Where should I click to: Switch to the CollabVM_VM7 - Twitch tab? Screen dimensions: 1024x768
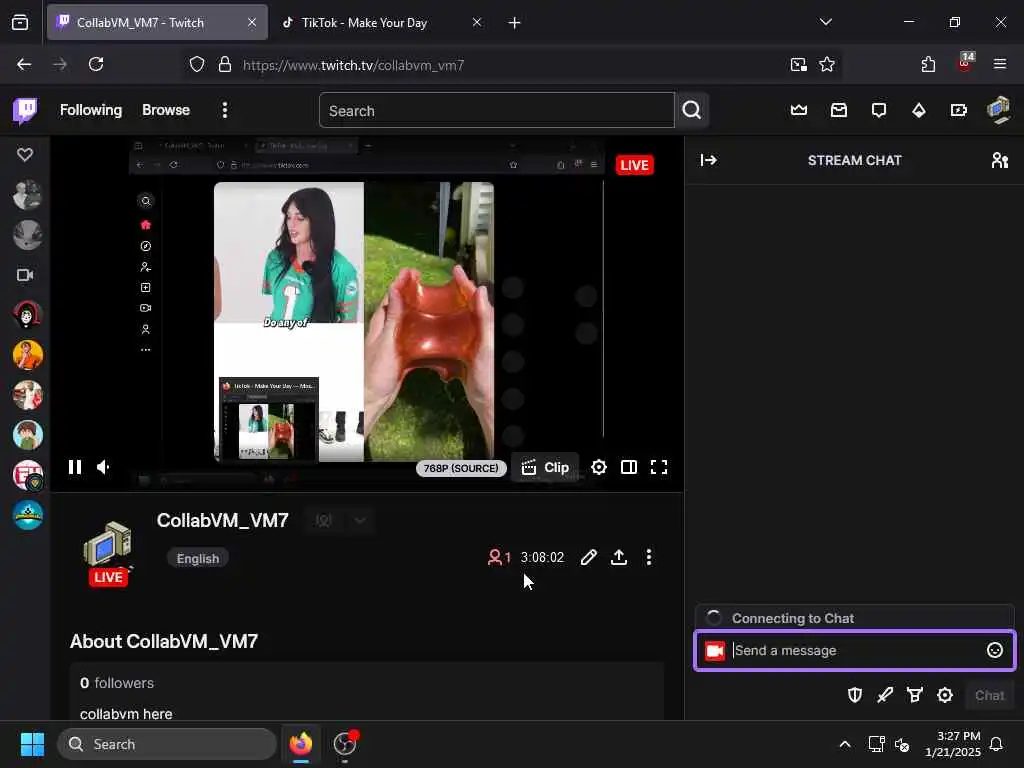pos(157,22)
